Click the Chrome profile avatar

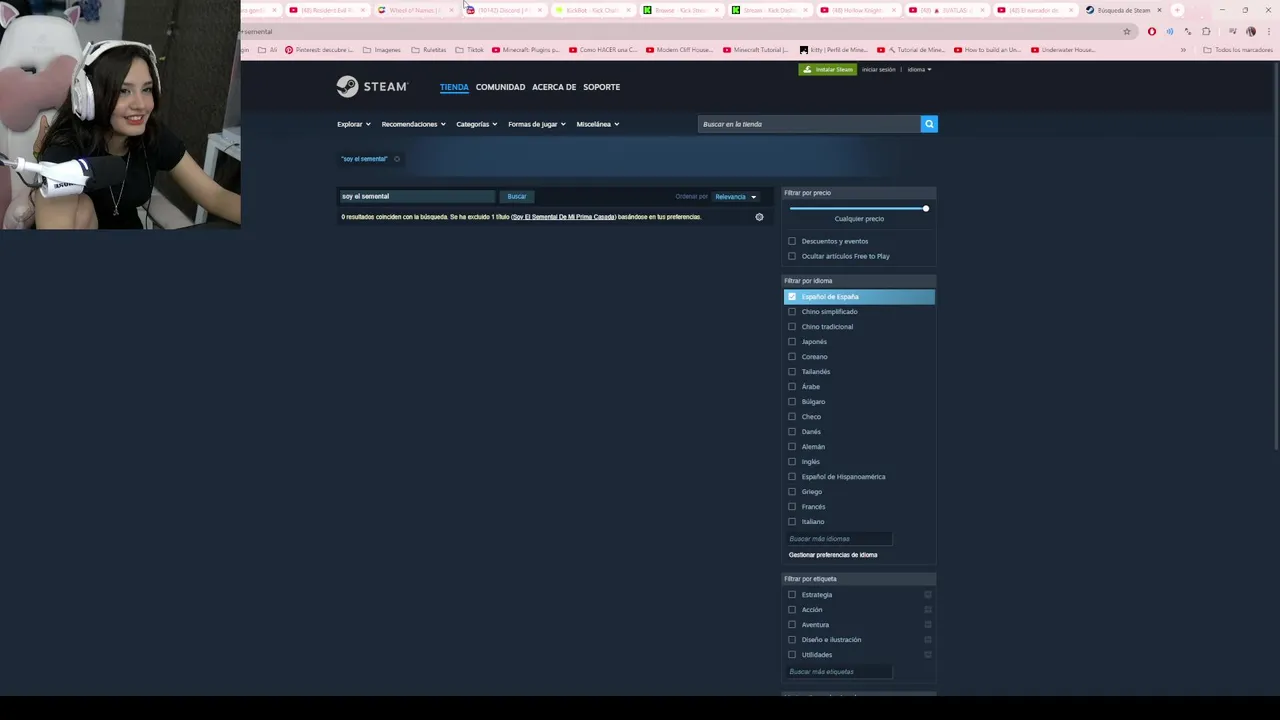pyautogui.click(x=1250, y=32)
